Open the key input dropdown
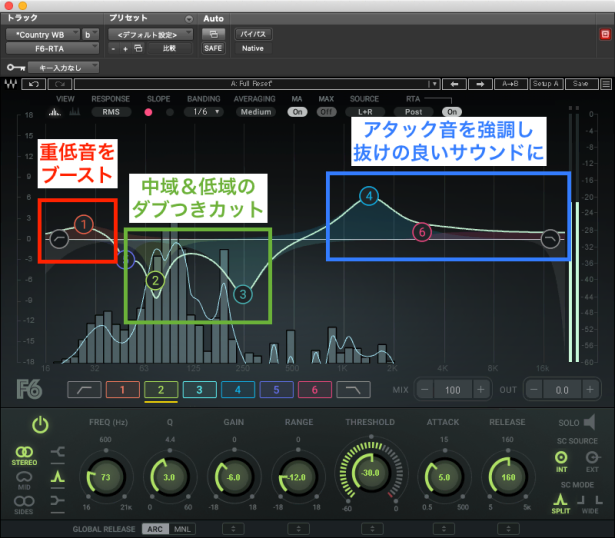Screen dimensions: 615x538 pyautogui.click(x=64, y=68)
